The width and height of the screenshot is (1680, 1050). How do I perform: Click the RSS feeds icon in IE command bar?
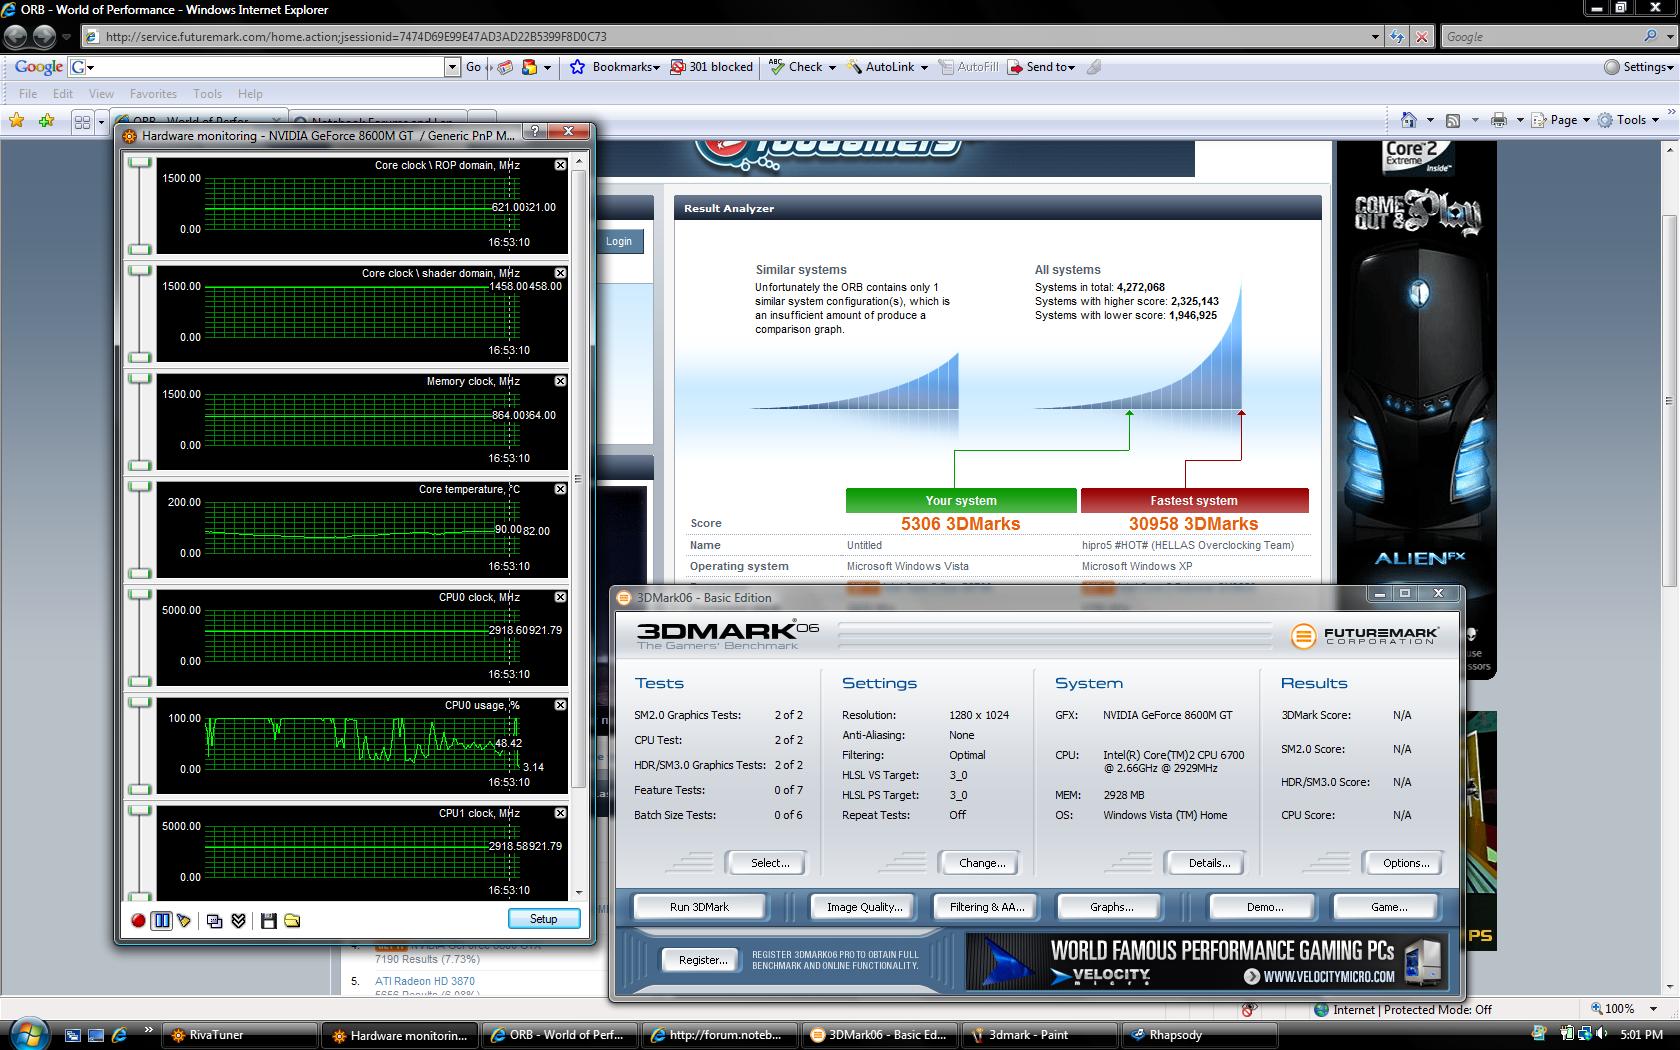[1453, 120]
